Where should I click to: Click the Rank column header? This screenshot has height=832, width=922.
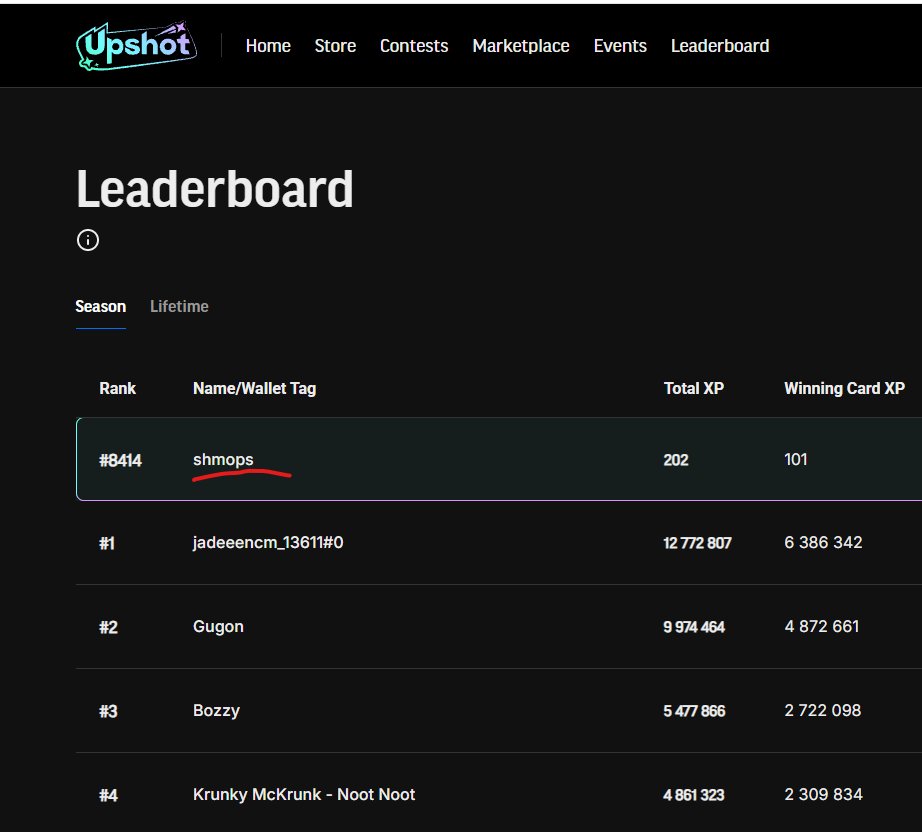(117, 388)
